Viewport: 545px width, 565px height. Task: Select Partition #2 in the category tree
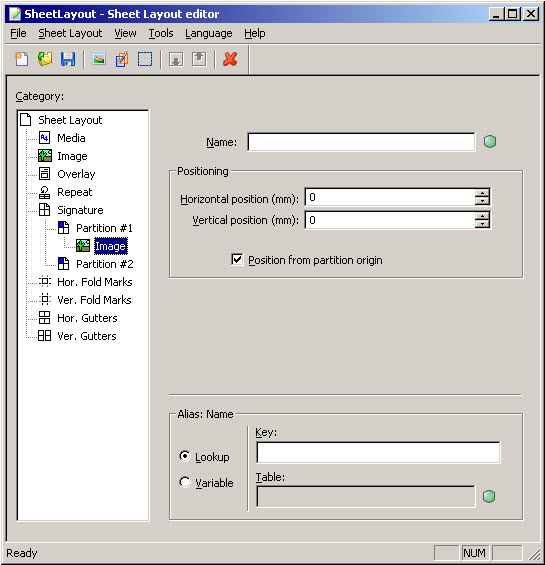click(x=105, y=264)
